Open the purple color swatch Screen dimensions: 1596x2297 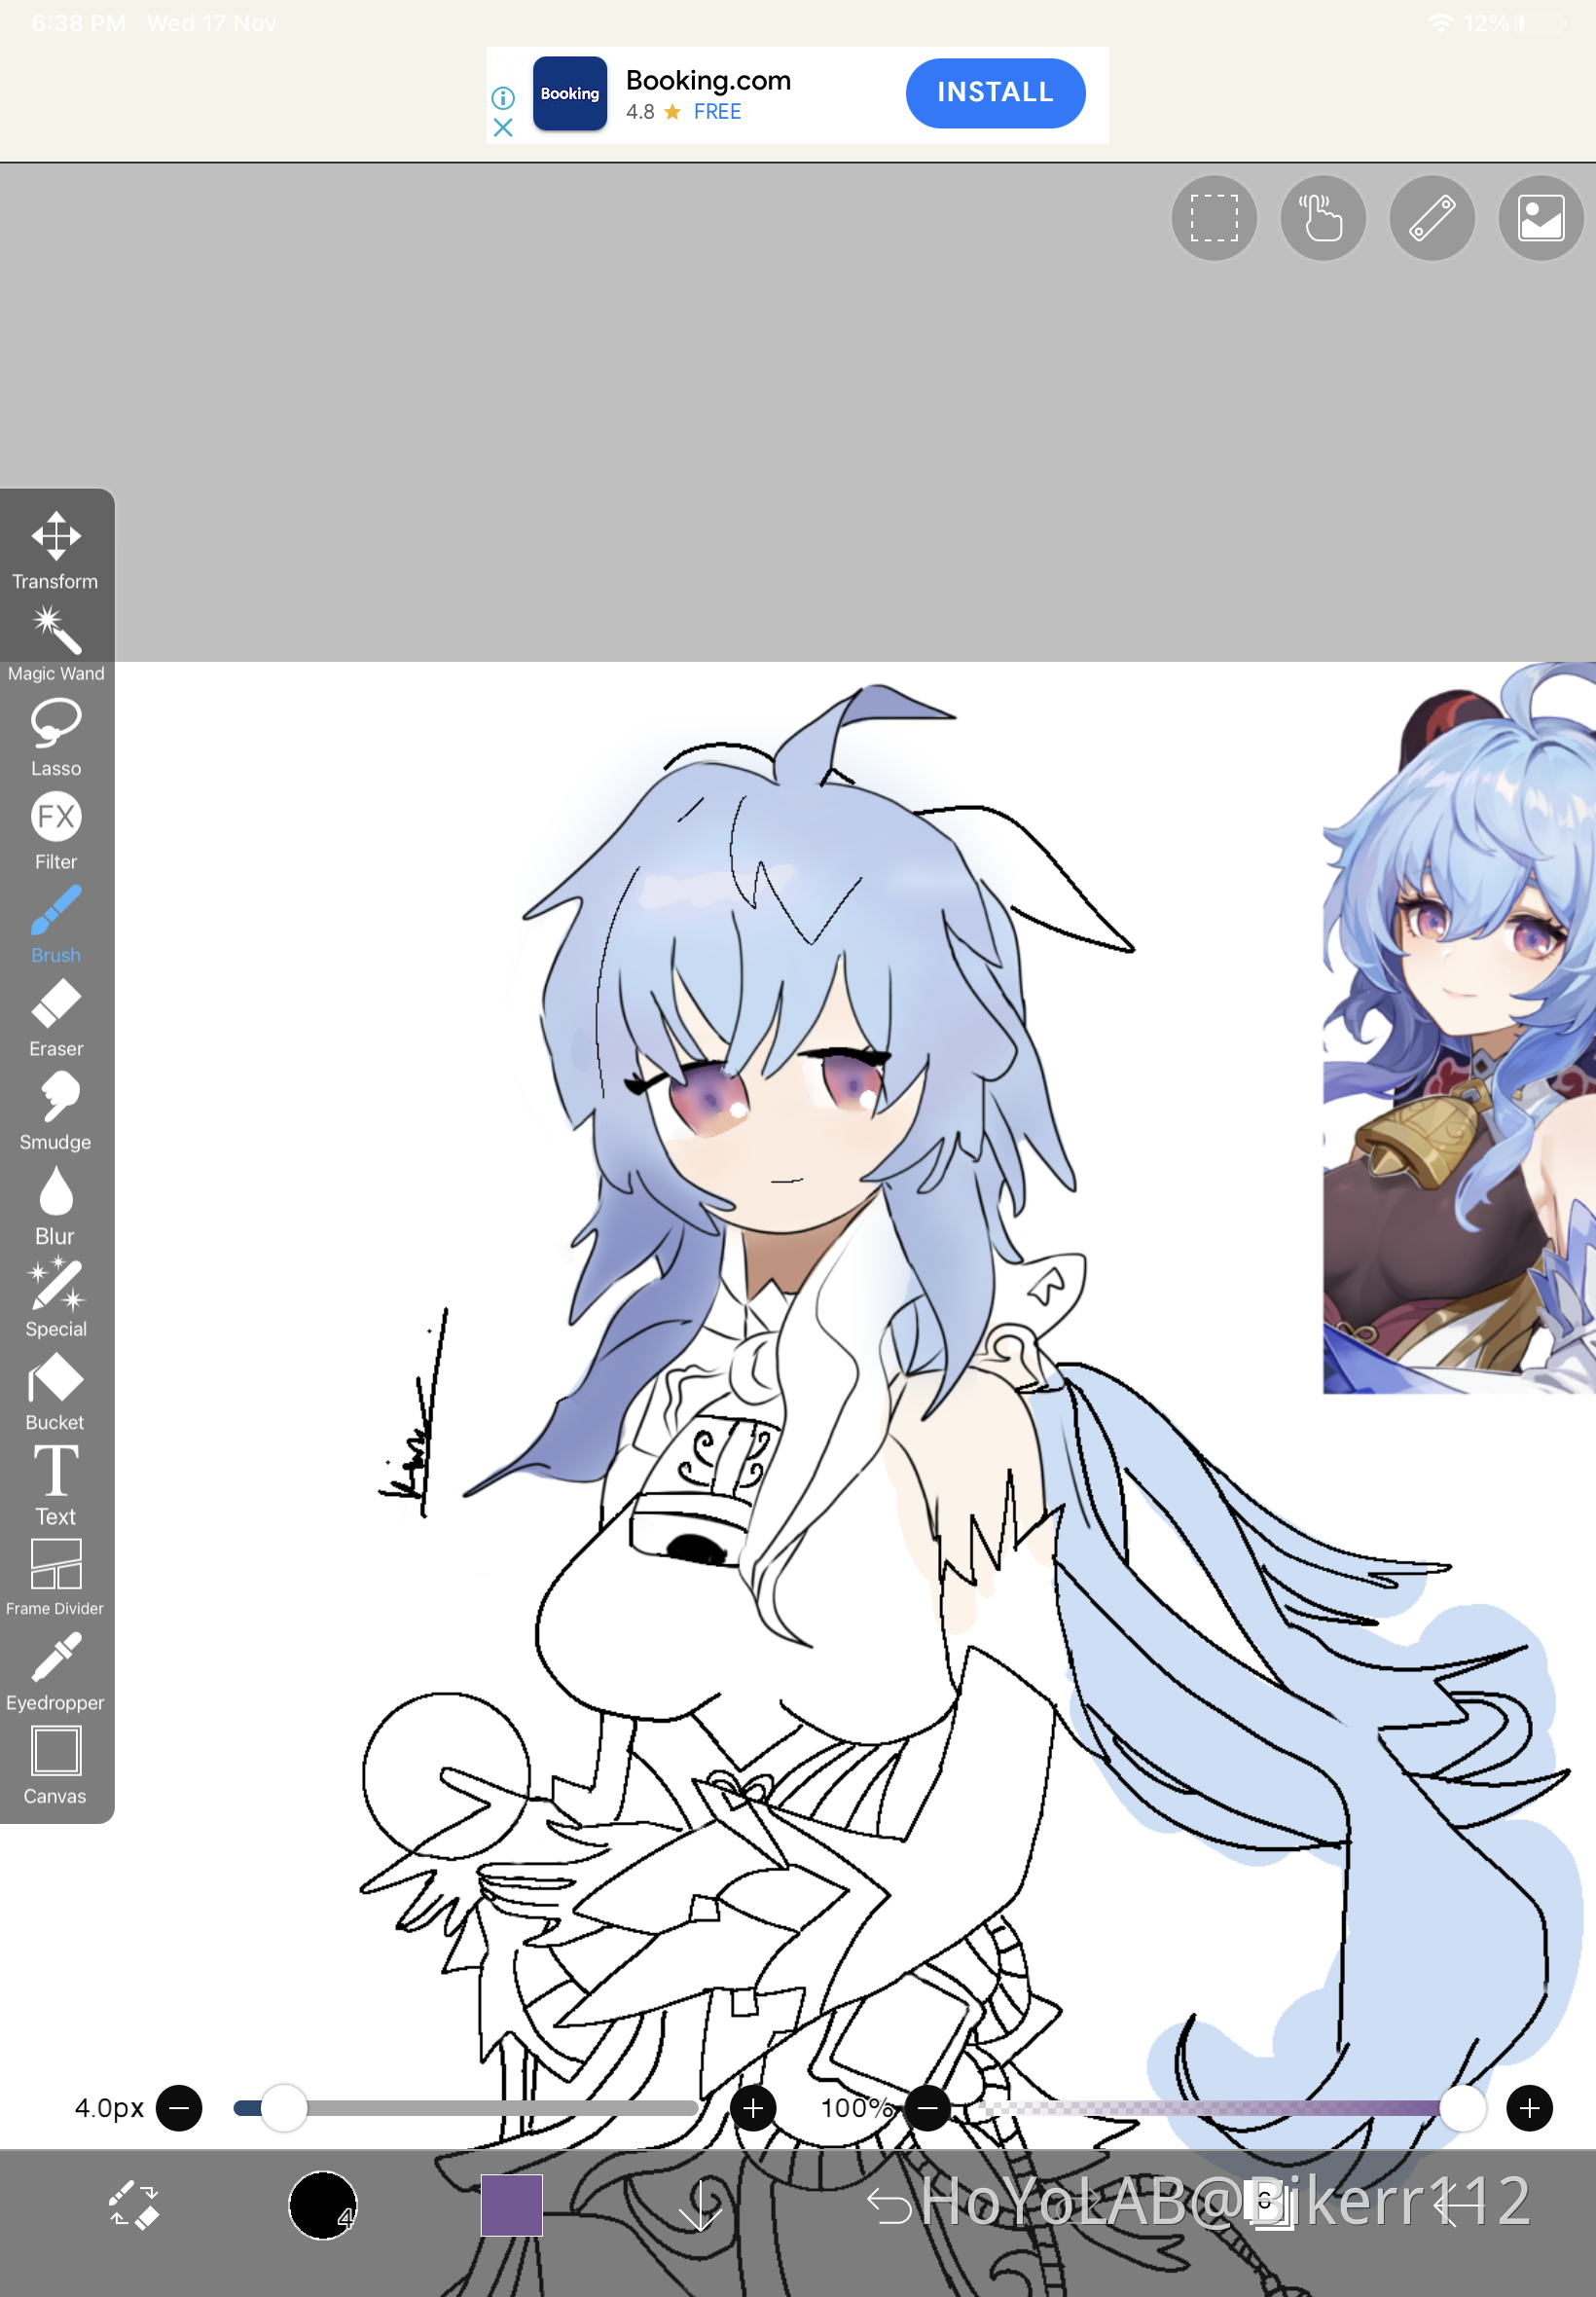[x=511, y=2204]
